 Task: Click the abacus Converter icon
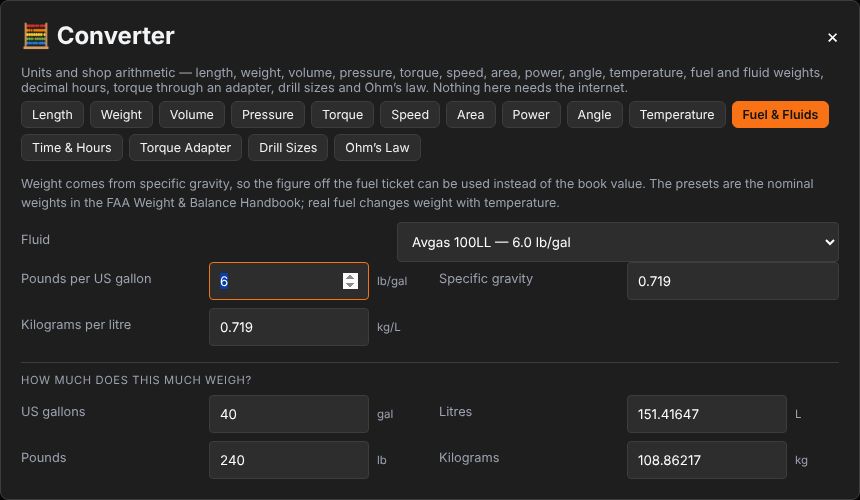pos(36,36)
